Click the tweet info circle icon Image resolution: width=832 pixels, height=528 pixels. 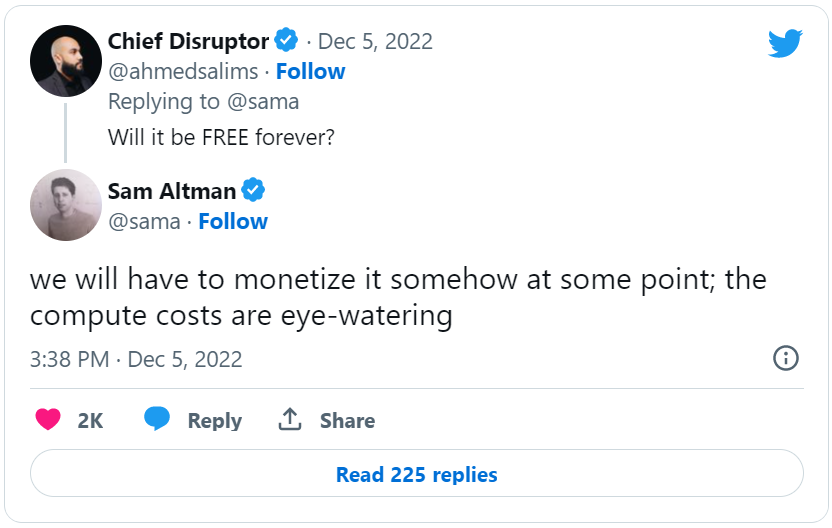click(x=786, y=358)
